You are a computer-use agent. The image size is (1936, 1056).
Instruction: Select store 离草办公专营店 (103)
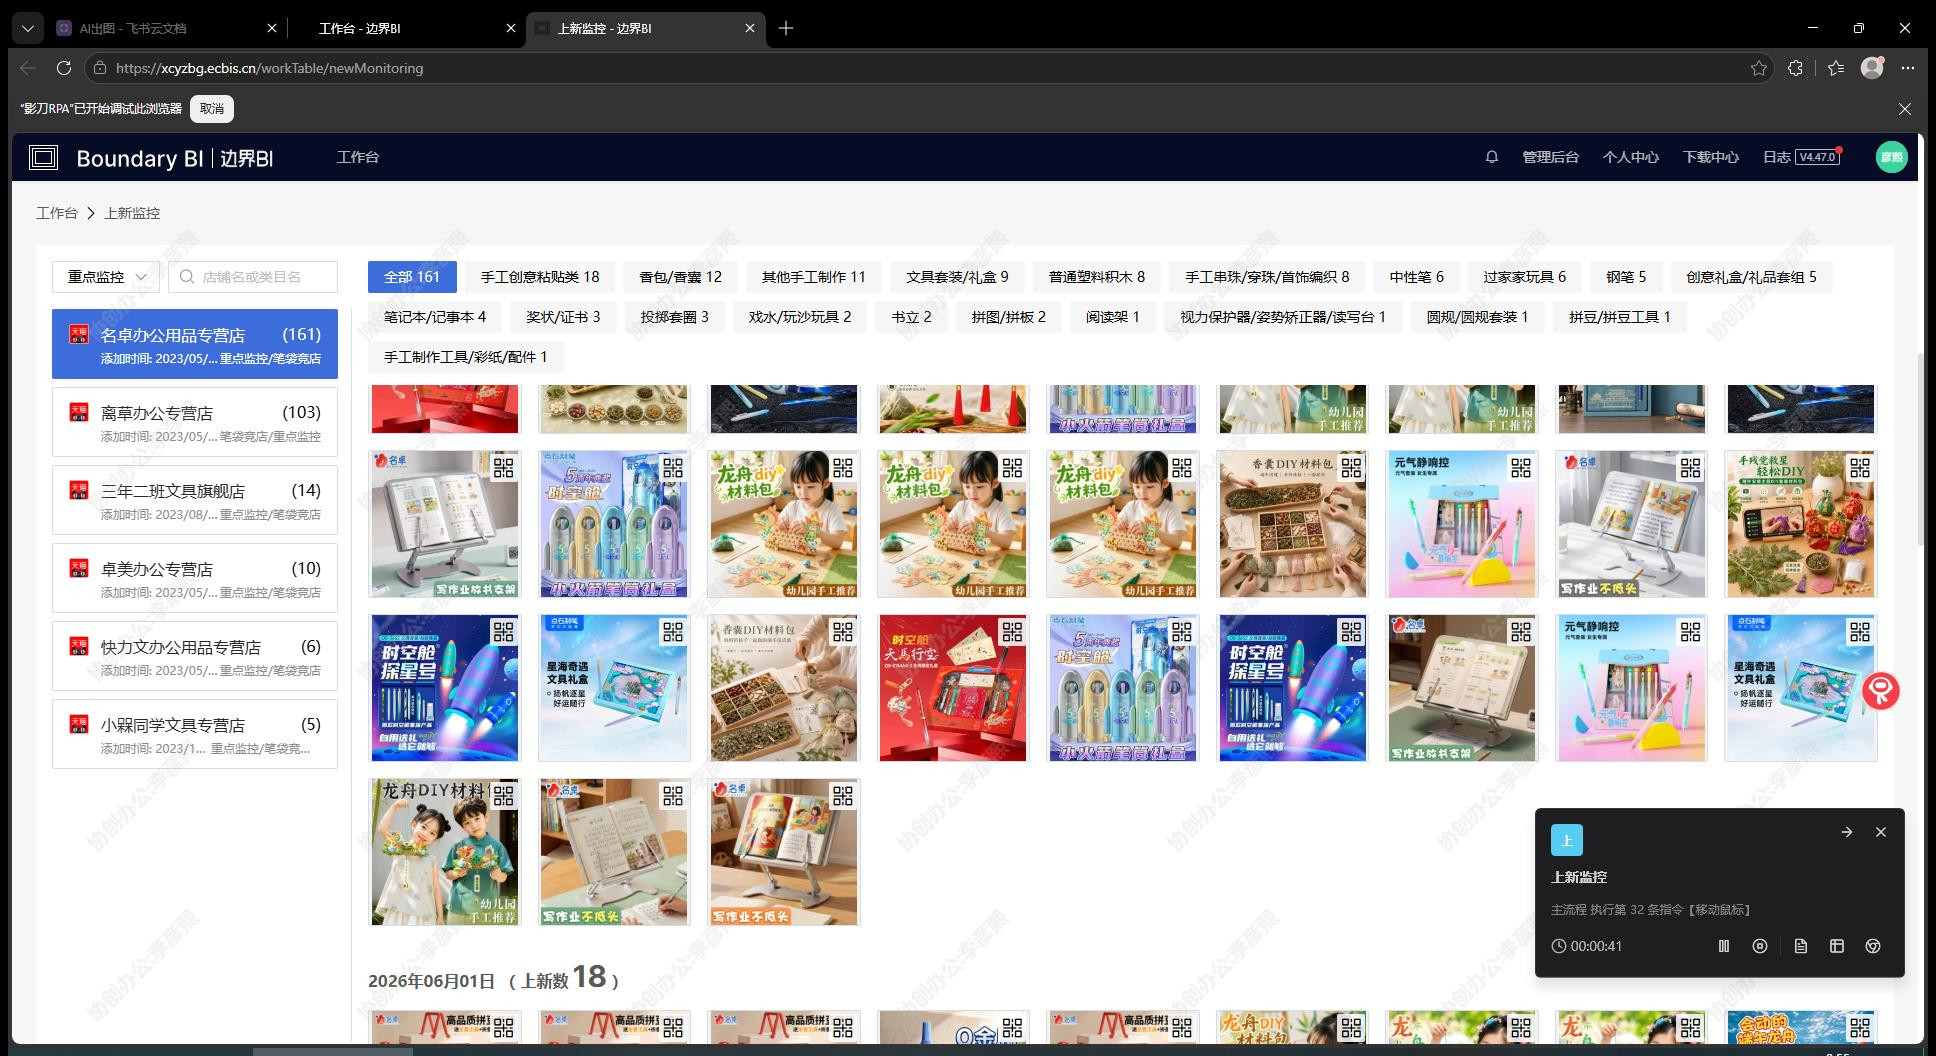[x=195, y=422]
